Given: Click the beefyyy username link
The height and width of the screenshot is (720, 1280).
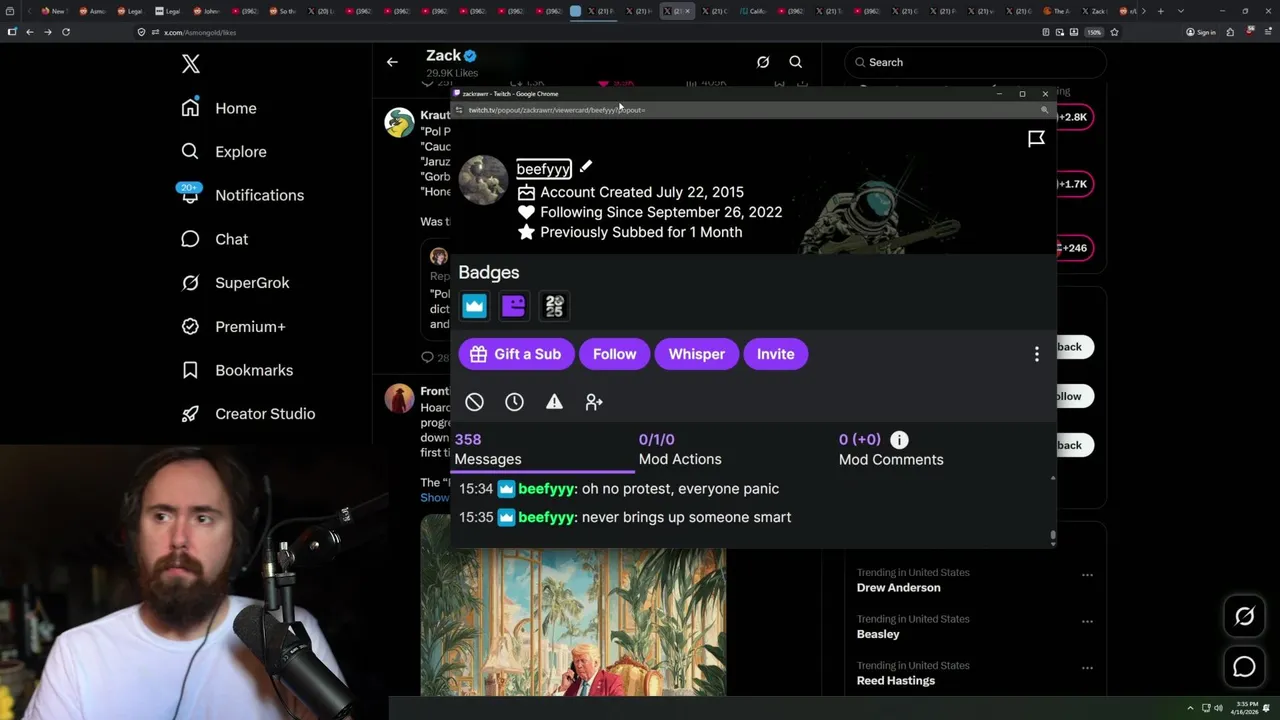Looking at the screenshot, I should tap(544, 169).
